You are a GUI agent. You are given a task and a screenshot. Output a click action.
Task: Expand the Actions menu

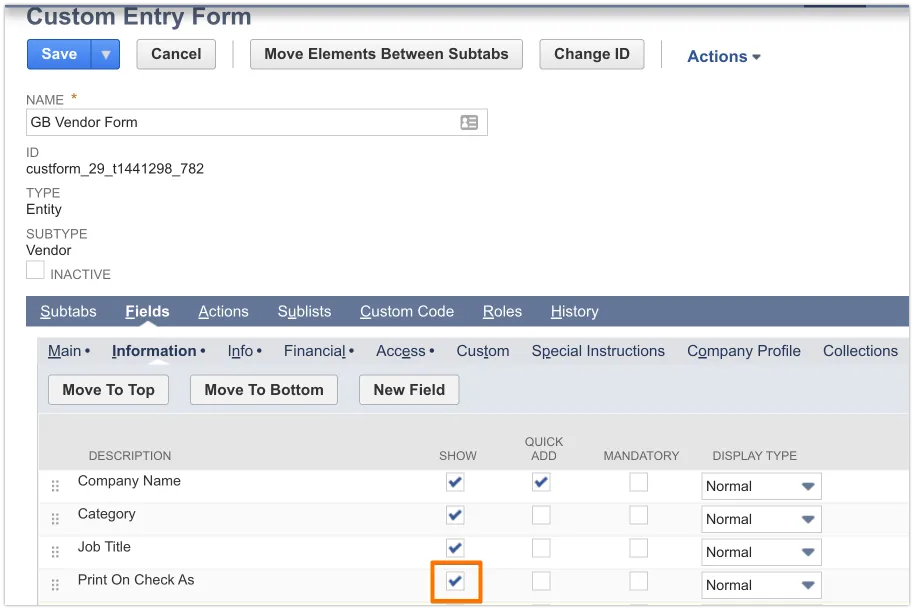723,57
